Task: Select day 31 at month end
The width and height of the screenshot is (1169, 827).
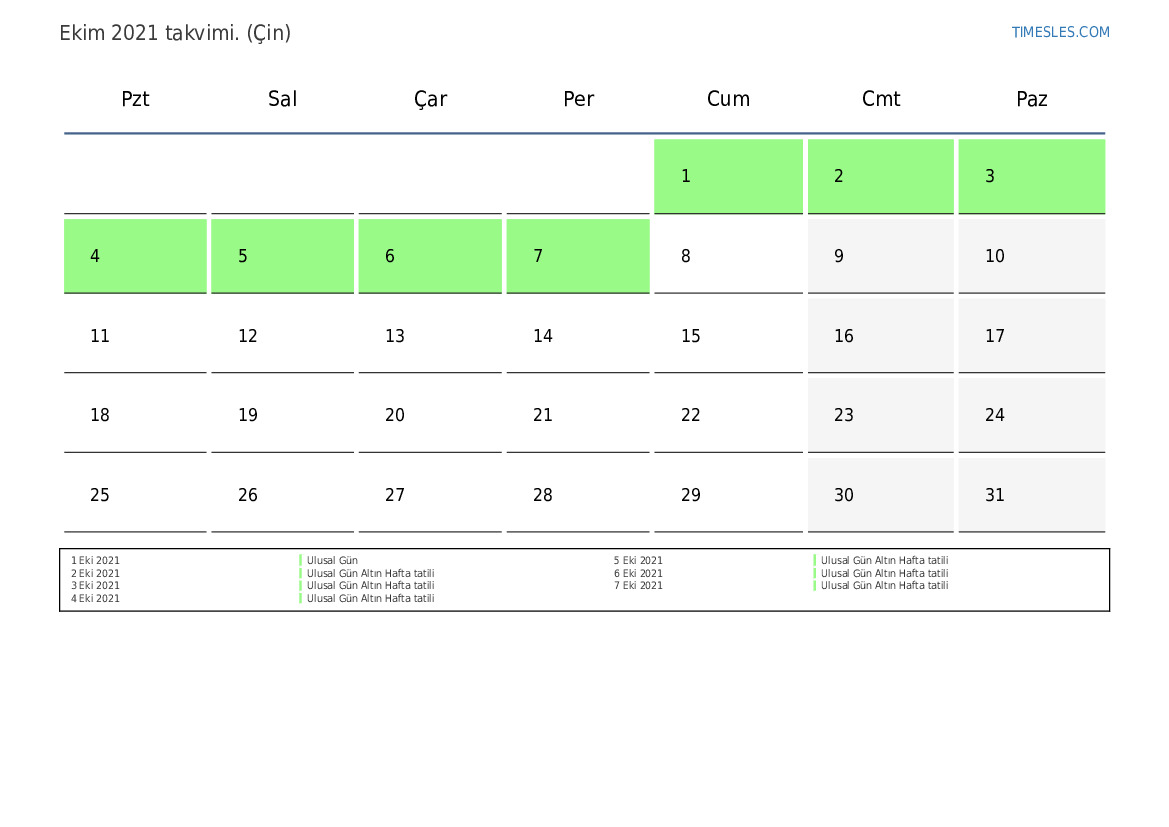Action: (x=1031, y=495)
